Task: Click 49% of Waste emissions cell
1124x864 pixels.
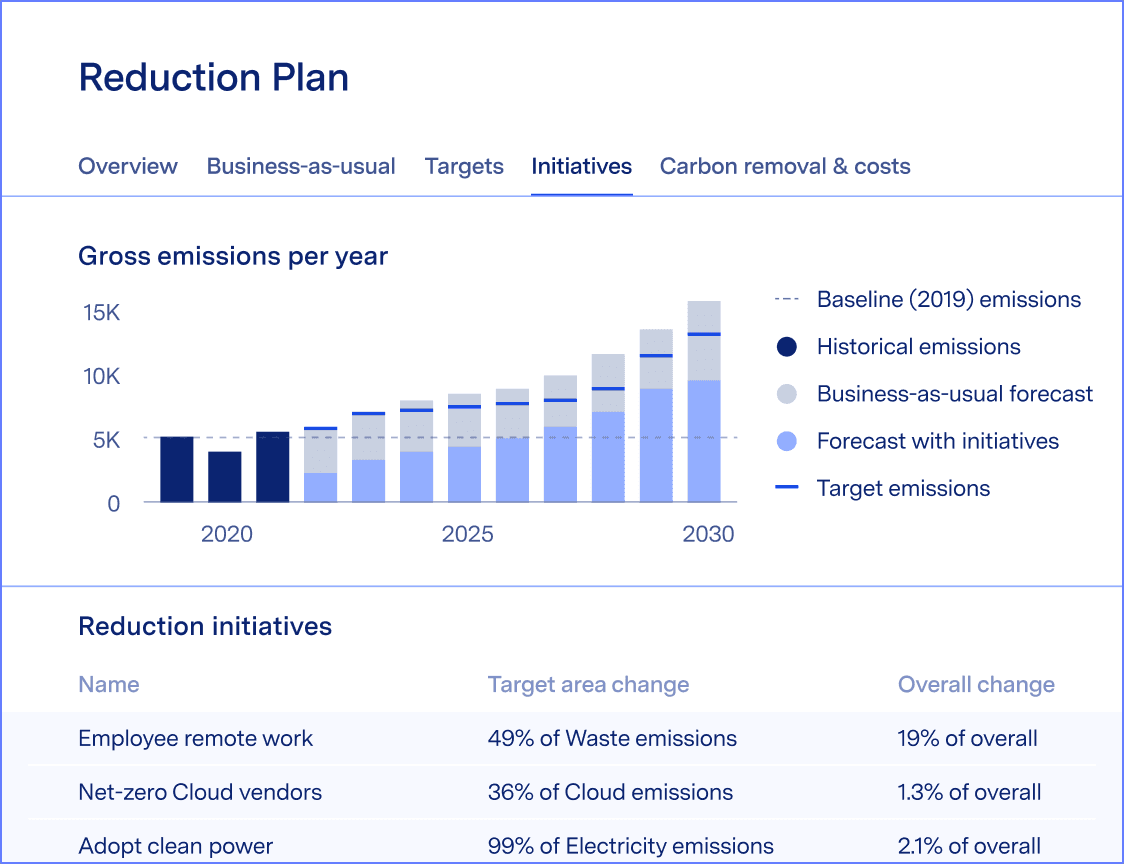Action: [x=612, y=739]
